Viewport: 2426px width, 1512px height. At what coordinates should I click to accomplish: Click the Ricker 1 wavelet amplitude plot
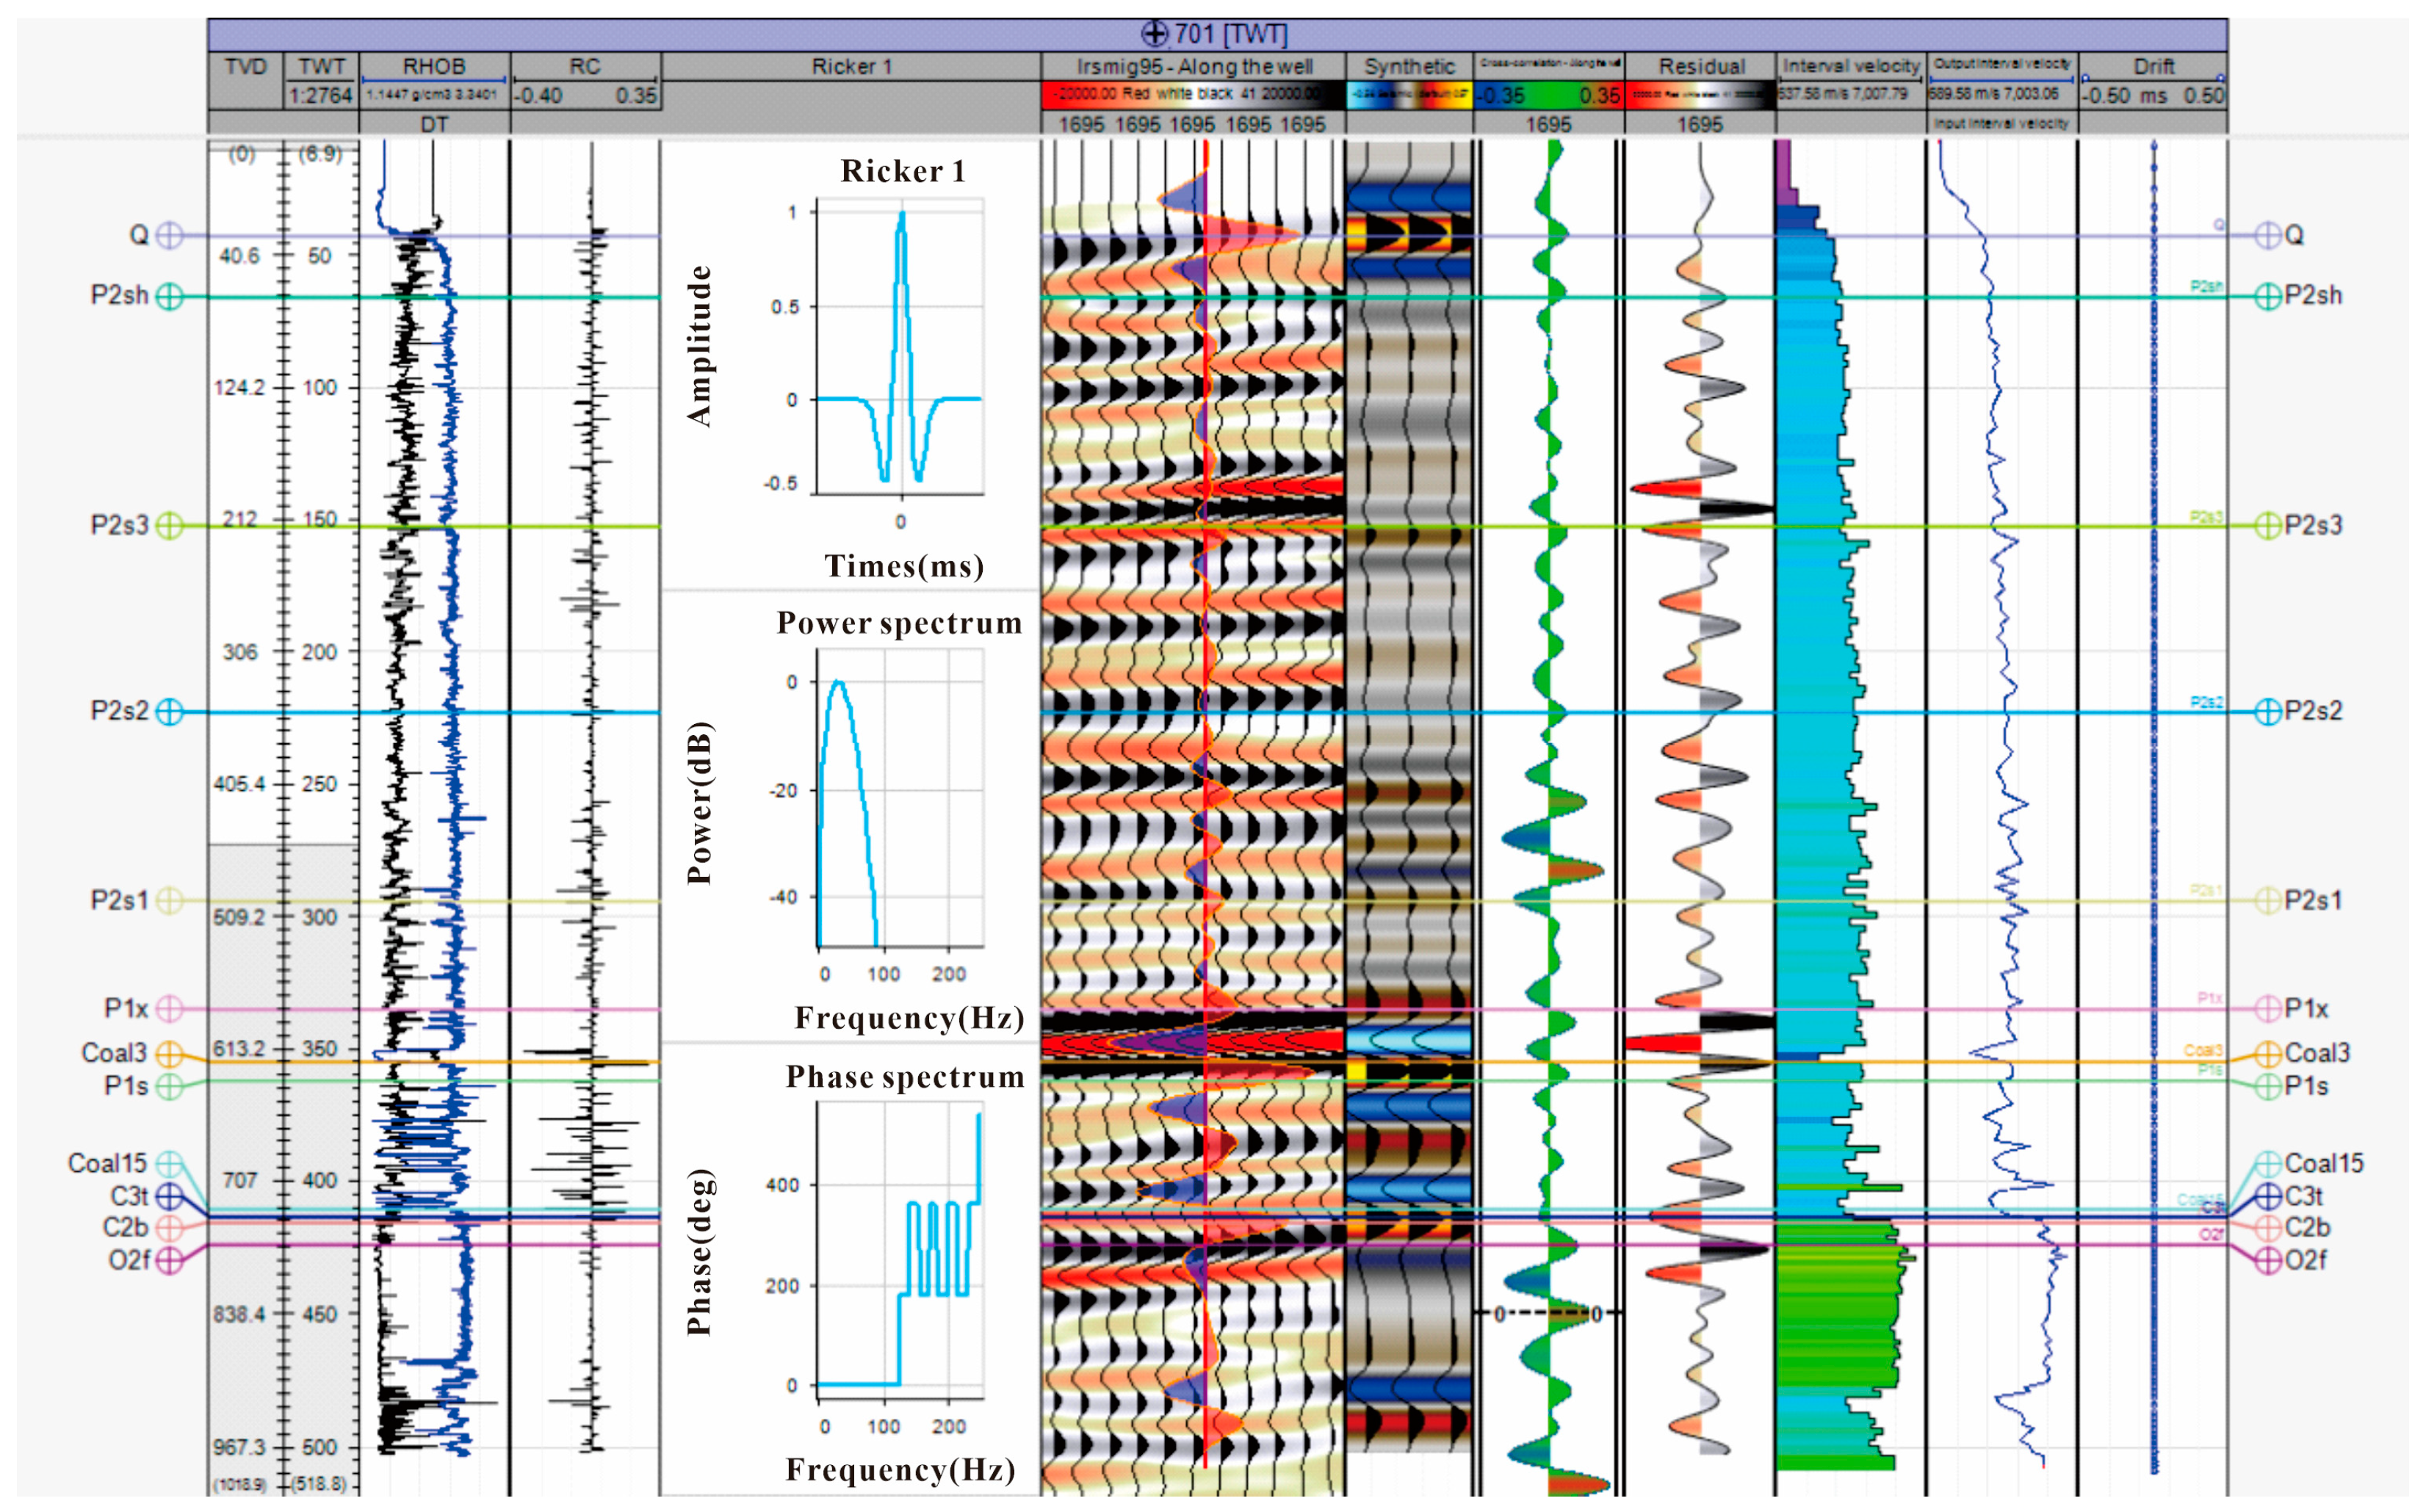tap(900, 346)
